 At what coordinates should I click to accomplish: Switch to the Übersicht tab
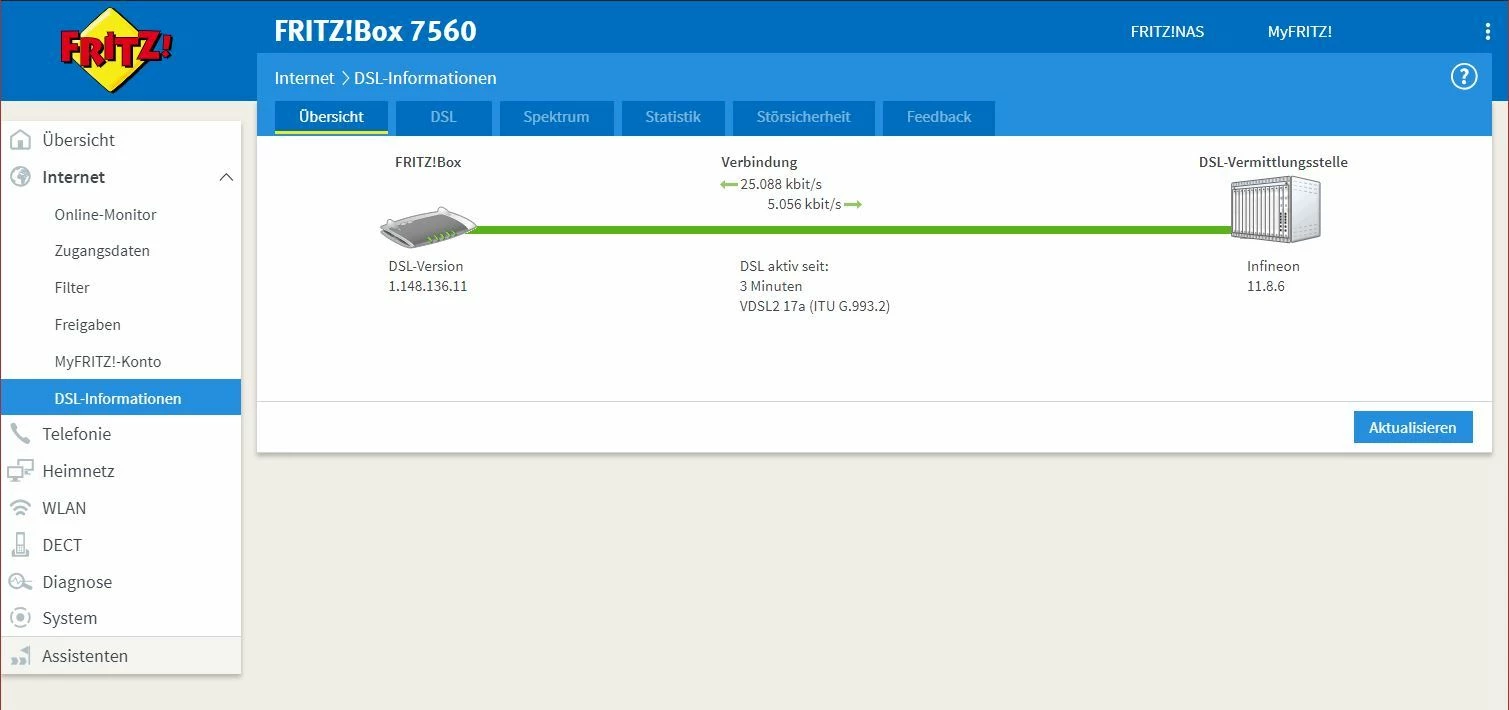331,117
